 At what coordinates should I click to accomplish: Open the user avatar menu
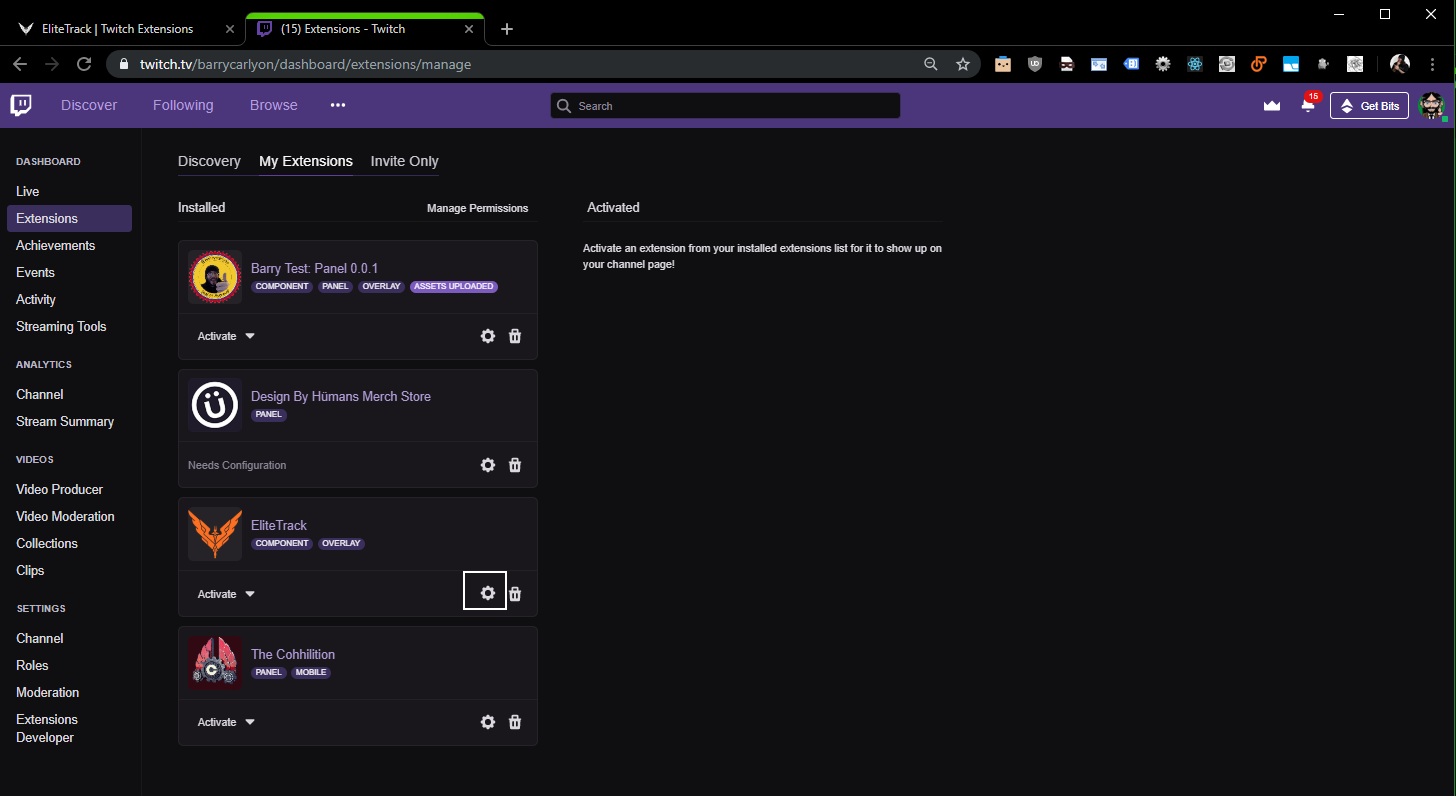(1432, 105)
